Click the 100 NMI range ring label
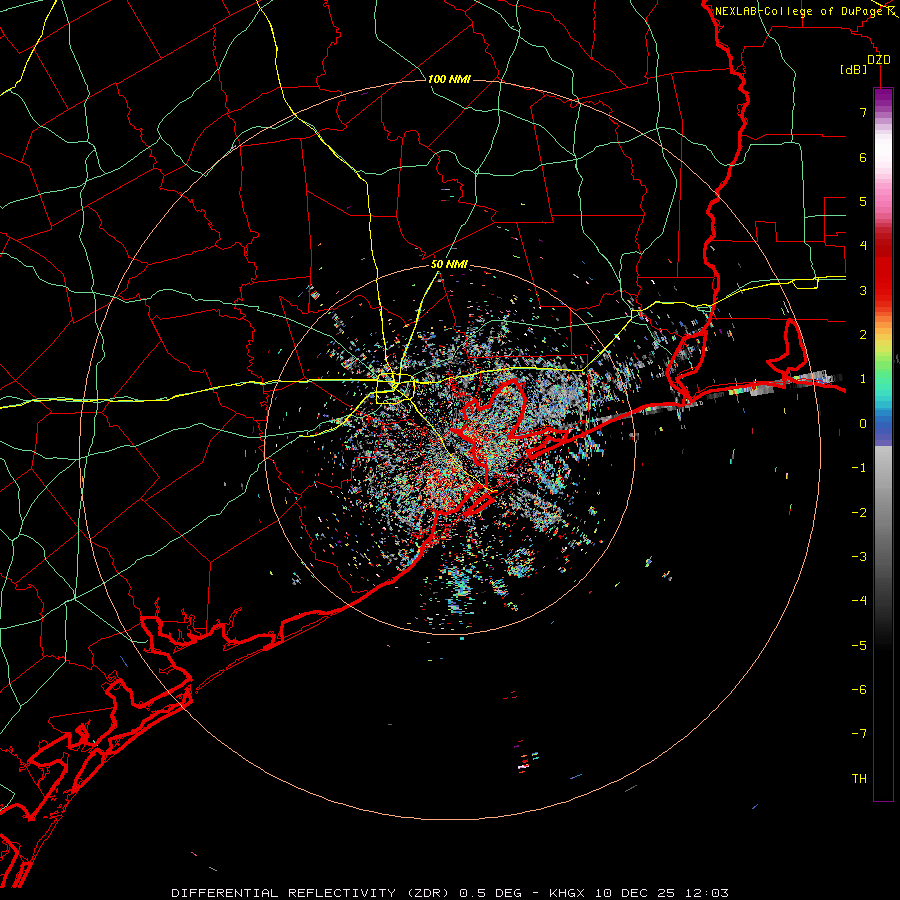This screenshot has height=900, width=900. tap(449, 79)
